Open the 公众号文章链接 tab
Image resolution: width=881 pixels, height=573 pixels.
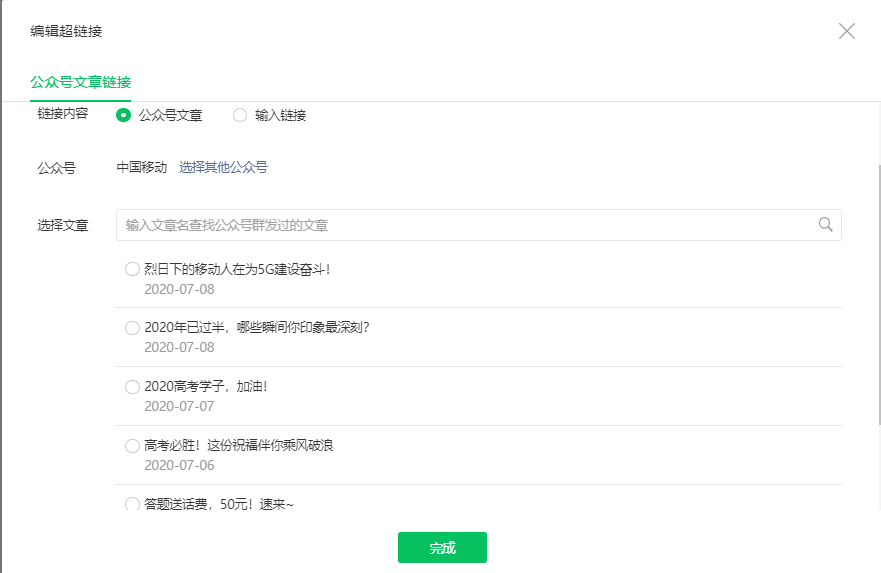(80, 83)
